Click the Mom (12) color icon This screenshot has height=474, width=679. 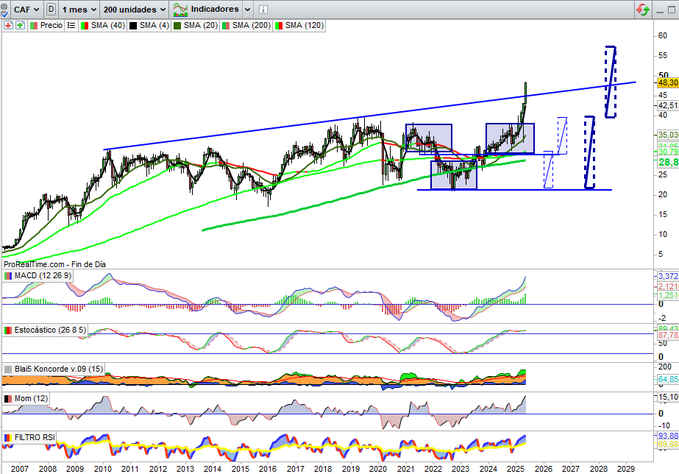(8, 399)
